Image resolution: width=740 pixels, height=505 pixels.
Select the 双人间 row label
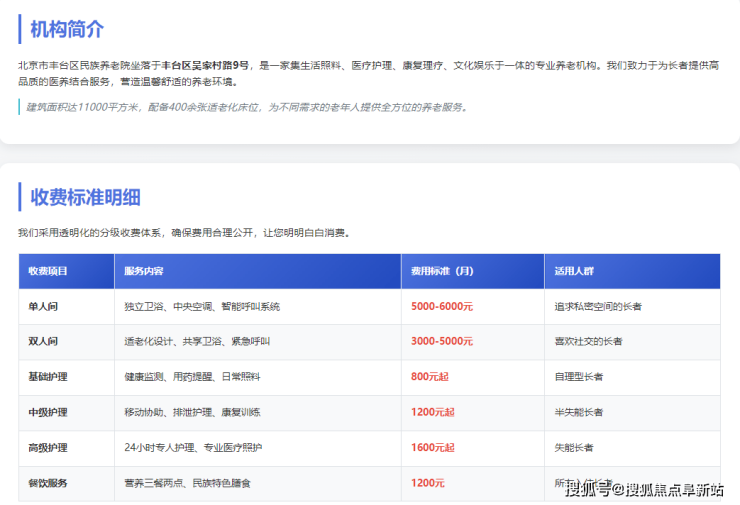43,341
